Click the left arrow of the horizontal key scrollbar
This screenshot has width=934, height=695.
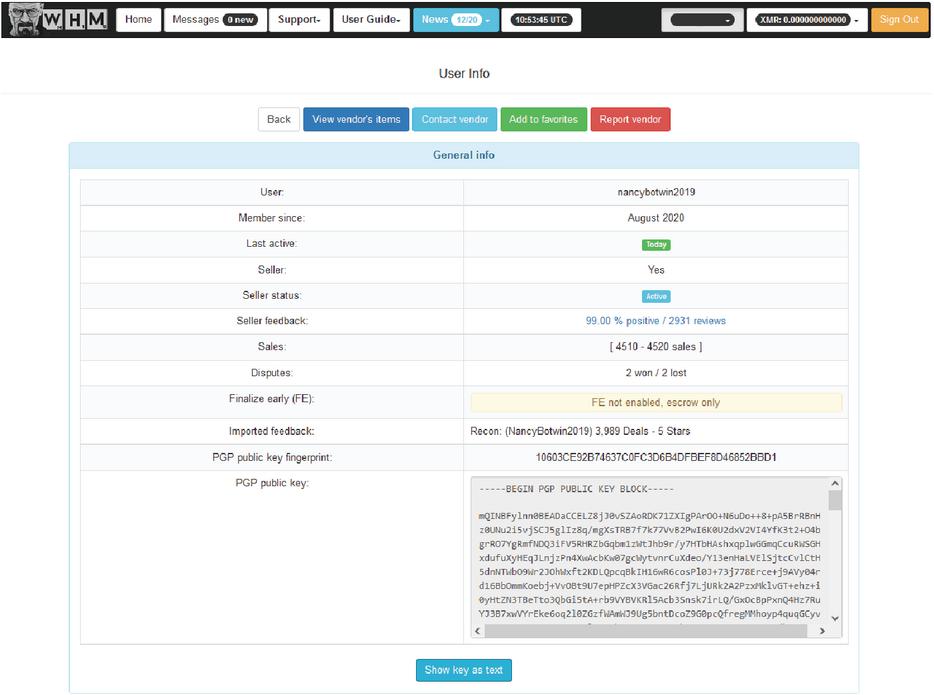479,632
